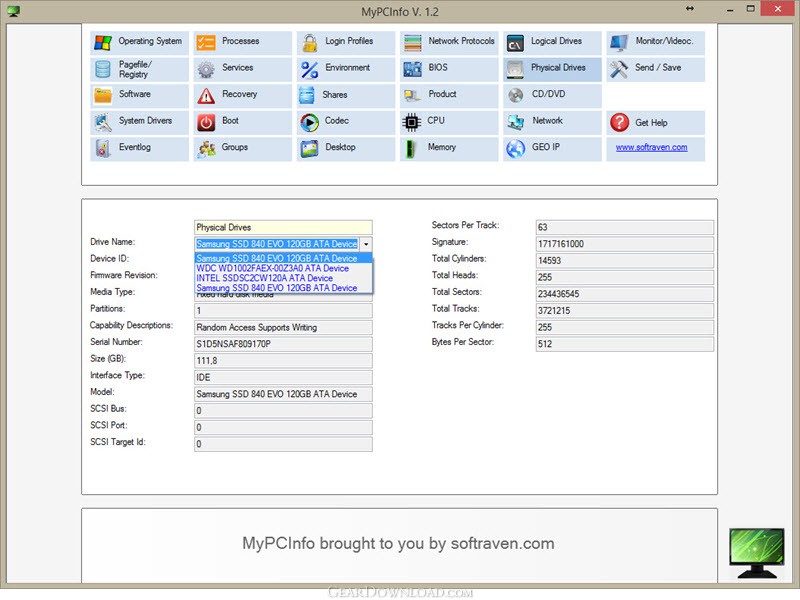The width and height of the screenshot is (800, 600).
Task: Click the Get Help question mark icon
Action: tap(619, 122)
